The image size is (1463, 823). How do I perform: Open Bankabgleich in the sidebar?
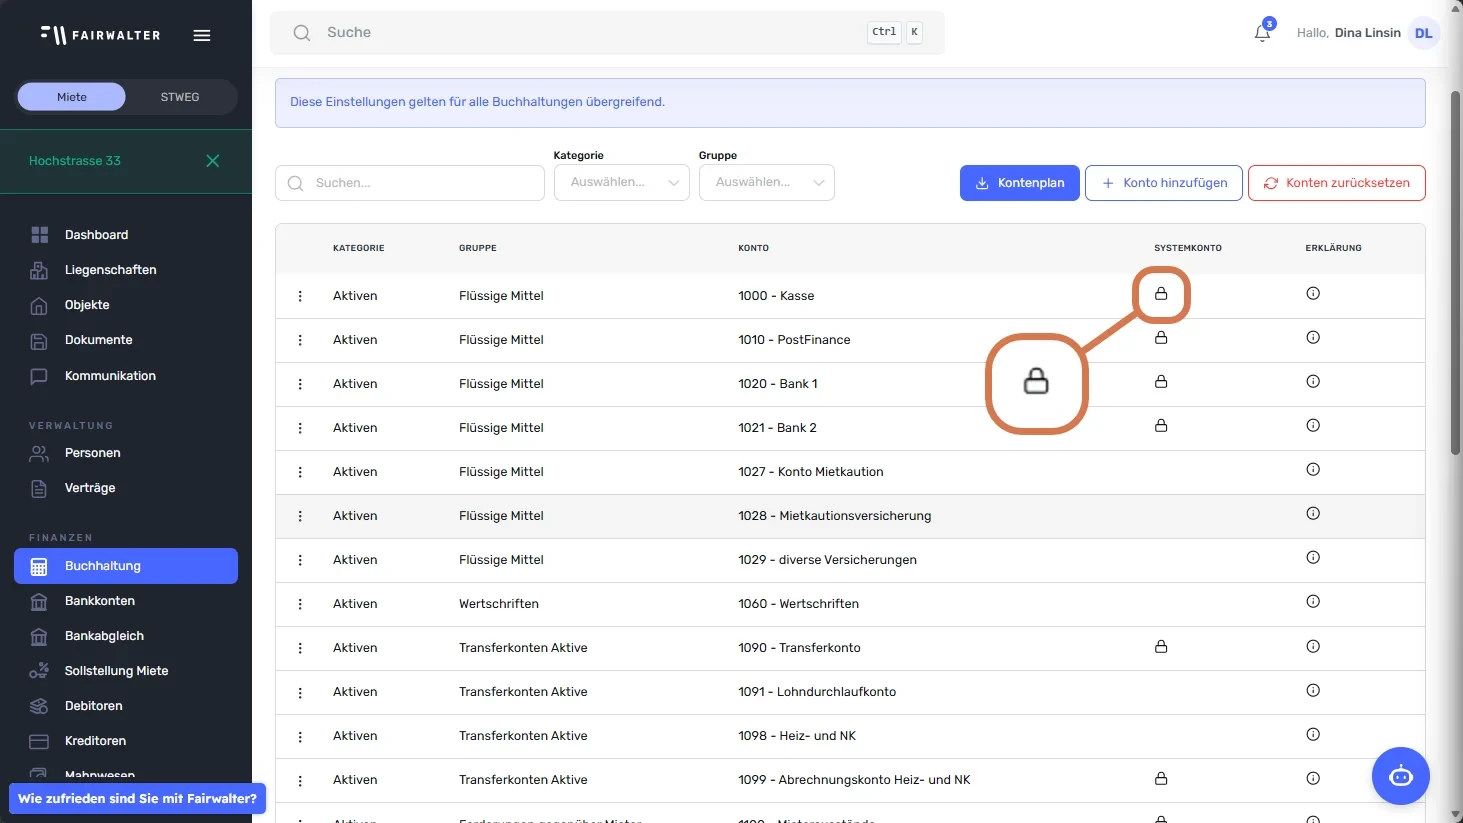(126, 636)
